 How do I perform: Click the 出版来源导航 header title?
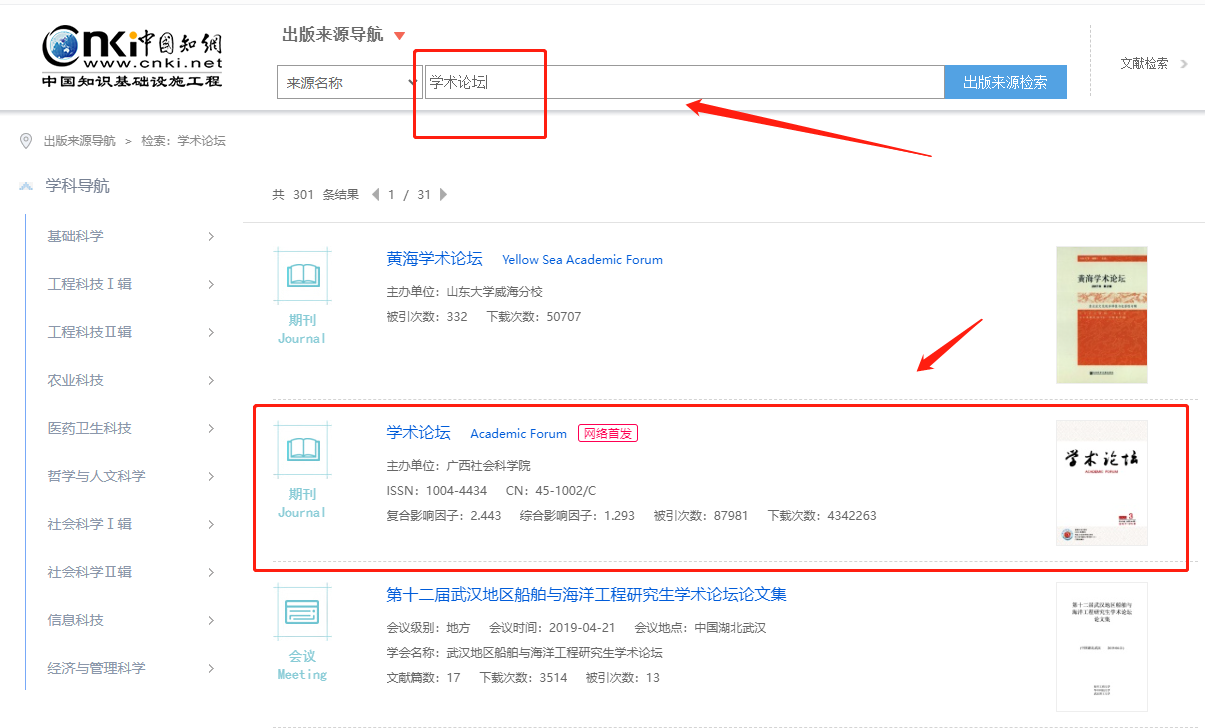[x=333, y=35]
